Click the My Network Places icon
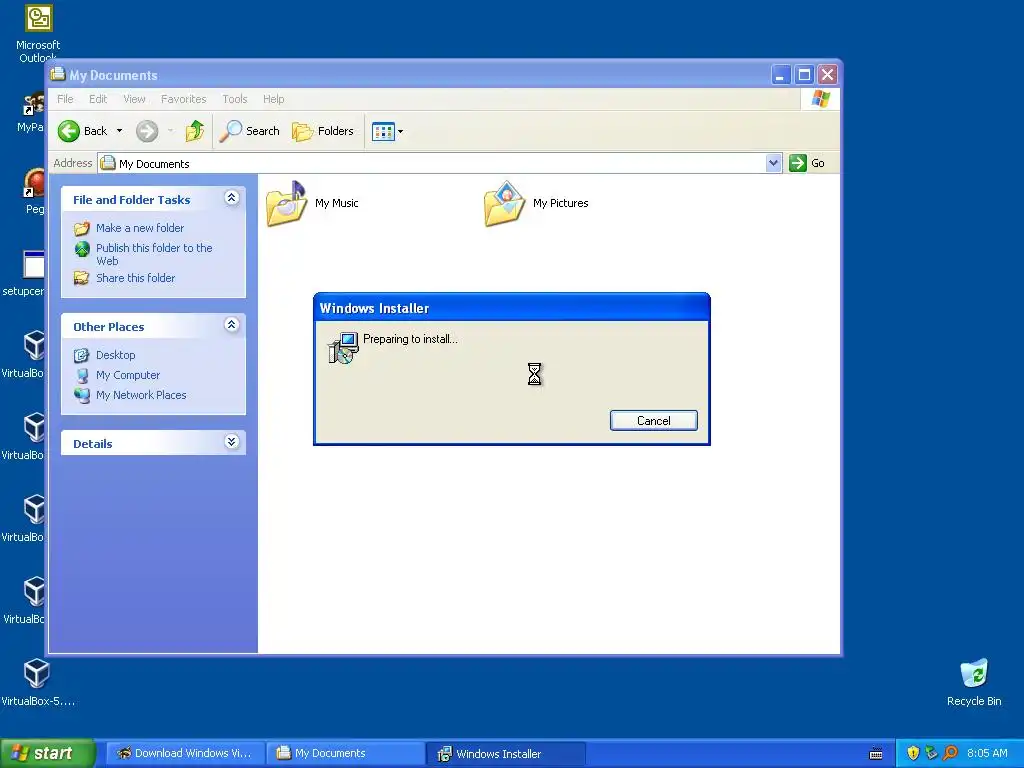 click(82, 395)
